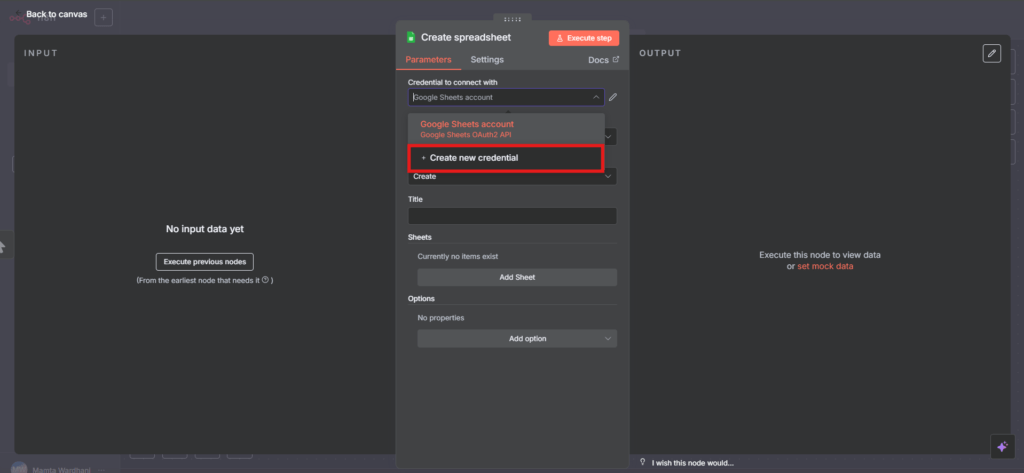Open the AI assistant sparkle button
1024x473 pixels.
(1001, 447)
